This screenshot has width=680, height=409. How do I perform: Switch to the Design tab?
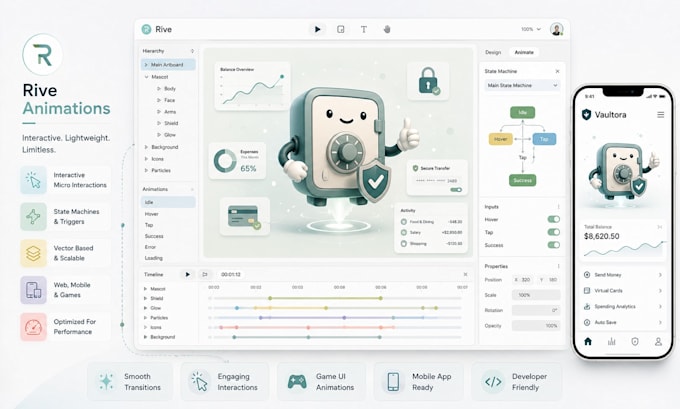tap(493, 52)
